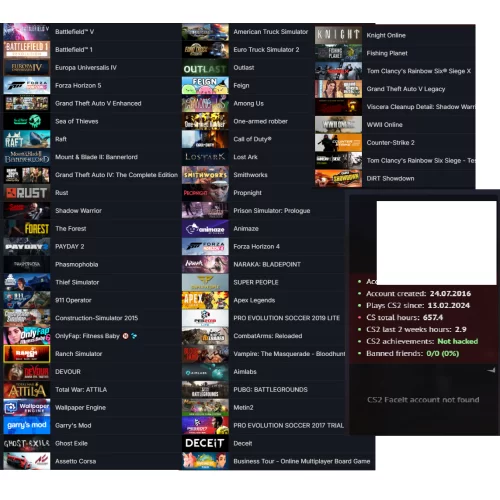Select the Feign game icon
Image resolution: width=500 pixels, height=500 pixels.
205,85
